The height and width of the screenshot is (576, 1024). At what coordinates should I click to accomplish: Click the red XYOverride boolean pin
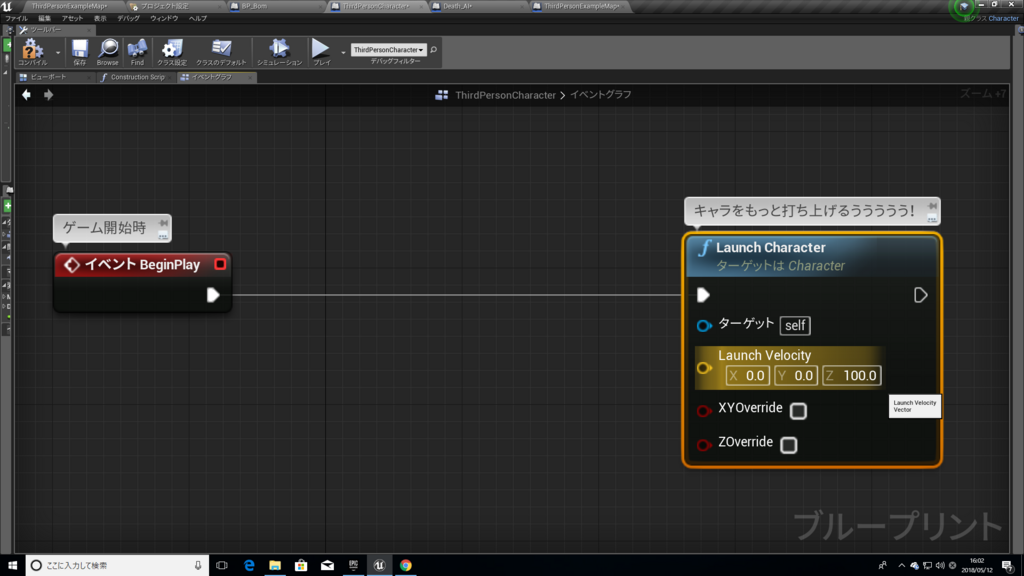[703, 411]
